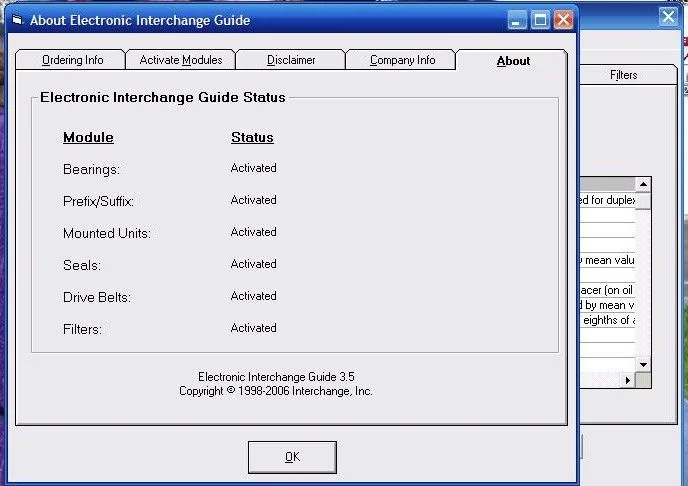Open the Disclaimer tab
Screen dimensions: 688x486
(290, 60)
